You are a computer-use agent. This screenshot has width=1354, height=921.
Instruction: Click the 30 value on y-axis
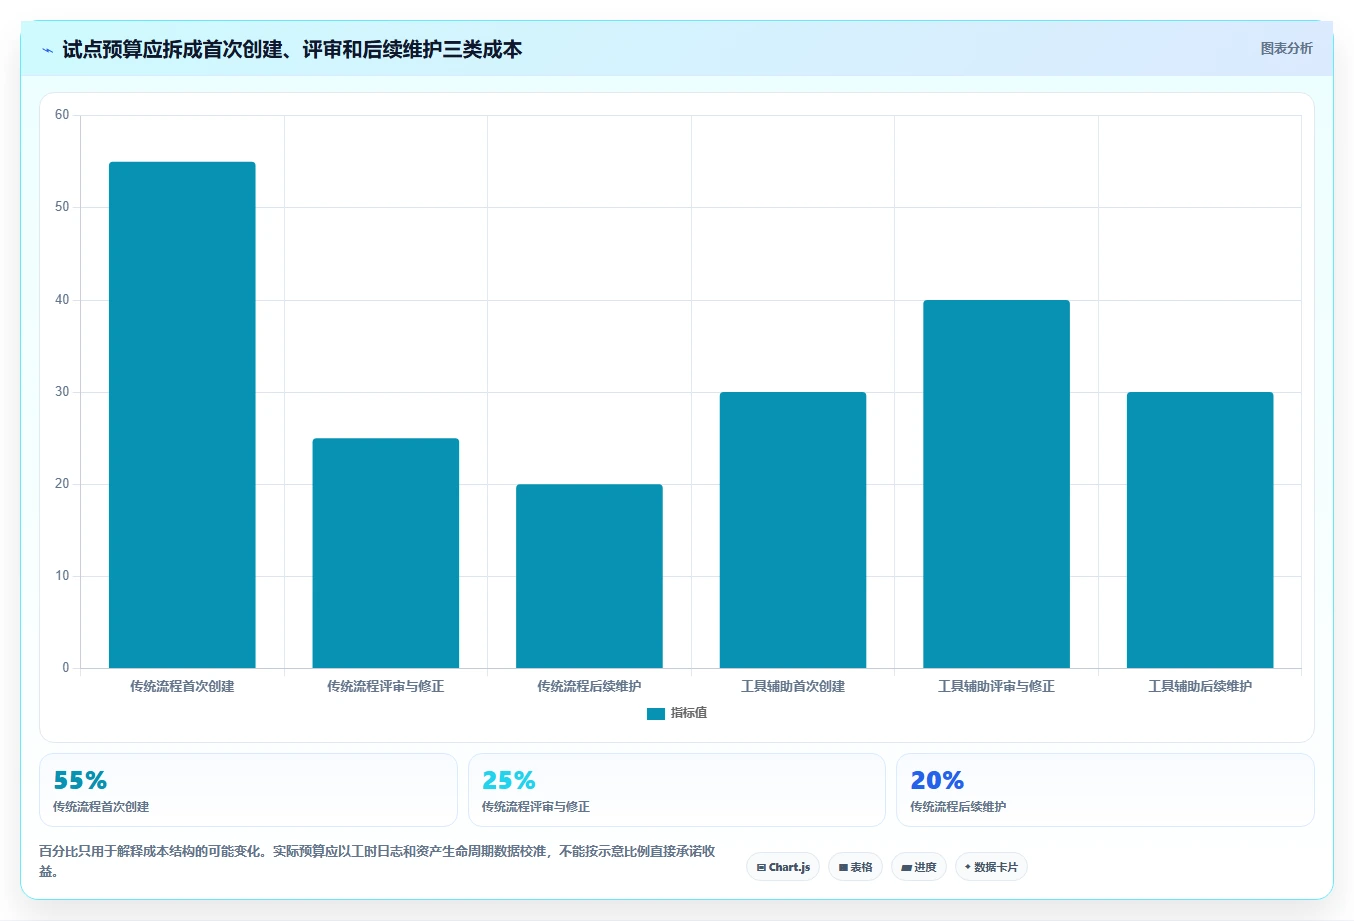pos(62,392)
